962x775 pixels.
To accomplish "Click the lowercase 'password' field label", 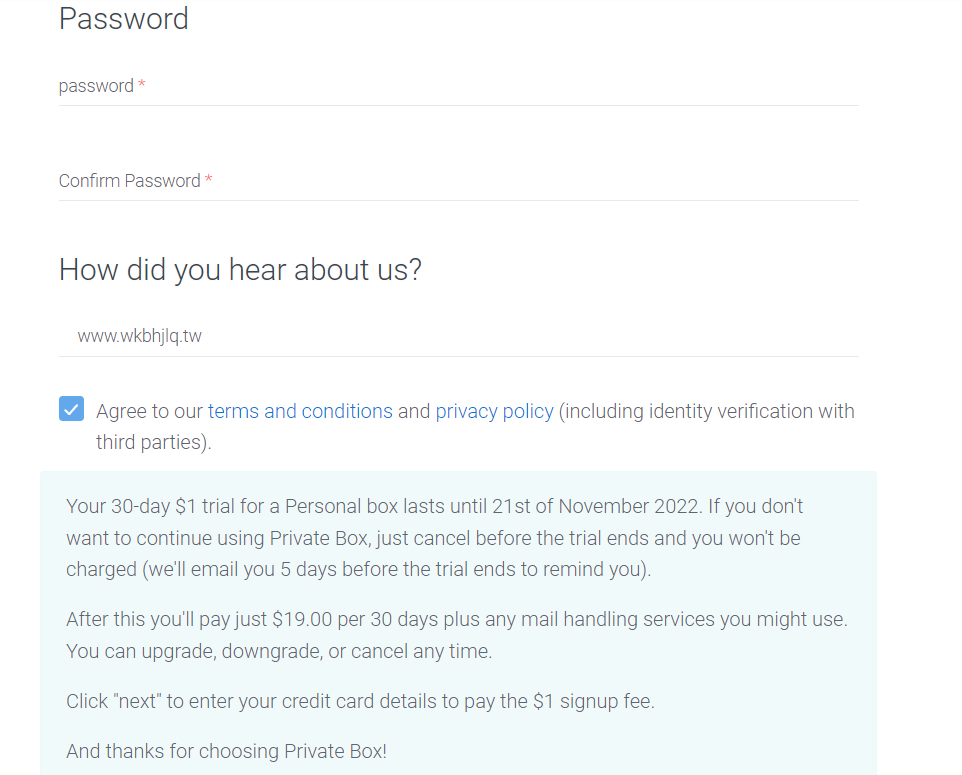I will 96,87.
